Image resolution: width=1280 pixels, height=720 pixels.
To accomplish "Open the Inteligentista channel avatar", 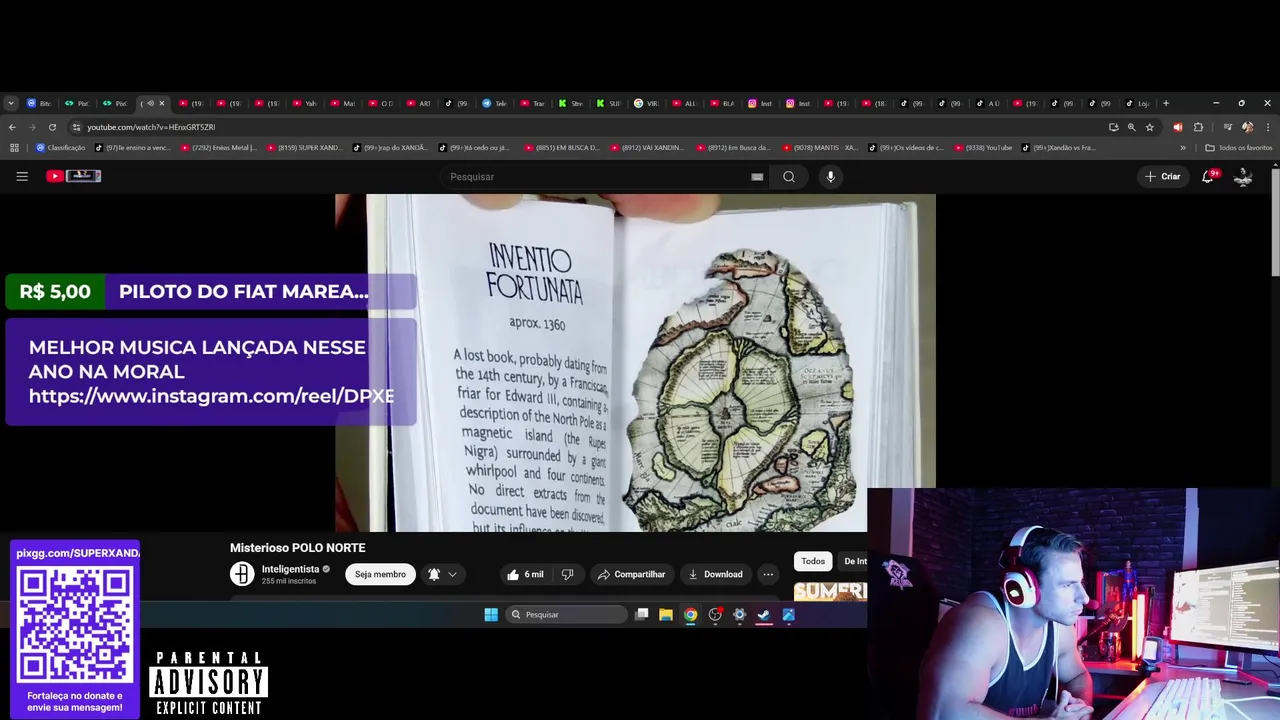I will tap(242, 574).
